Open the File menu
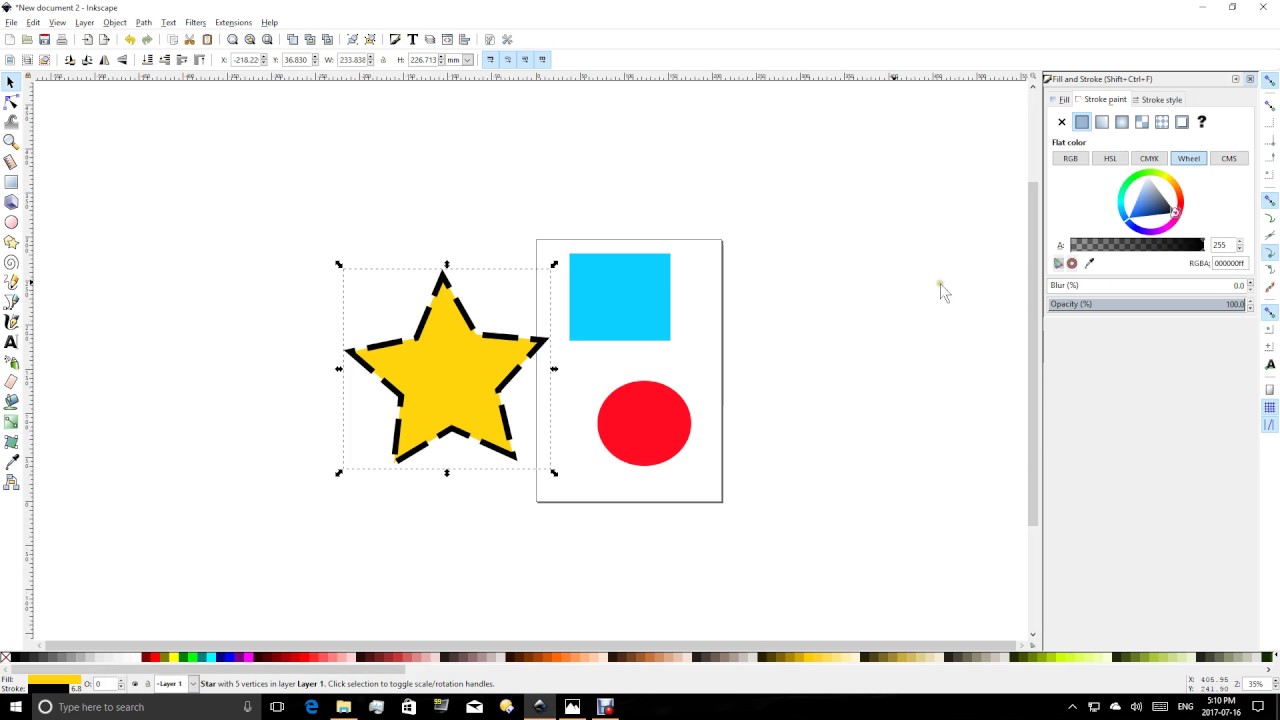The height and width of the screenshot is (720, 1280). coord(11,22)
